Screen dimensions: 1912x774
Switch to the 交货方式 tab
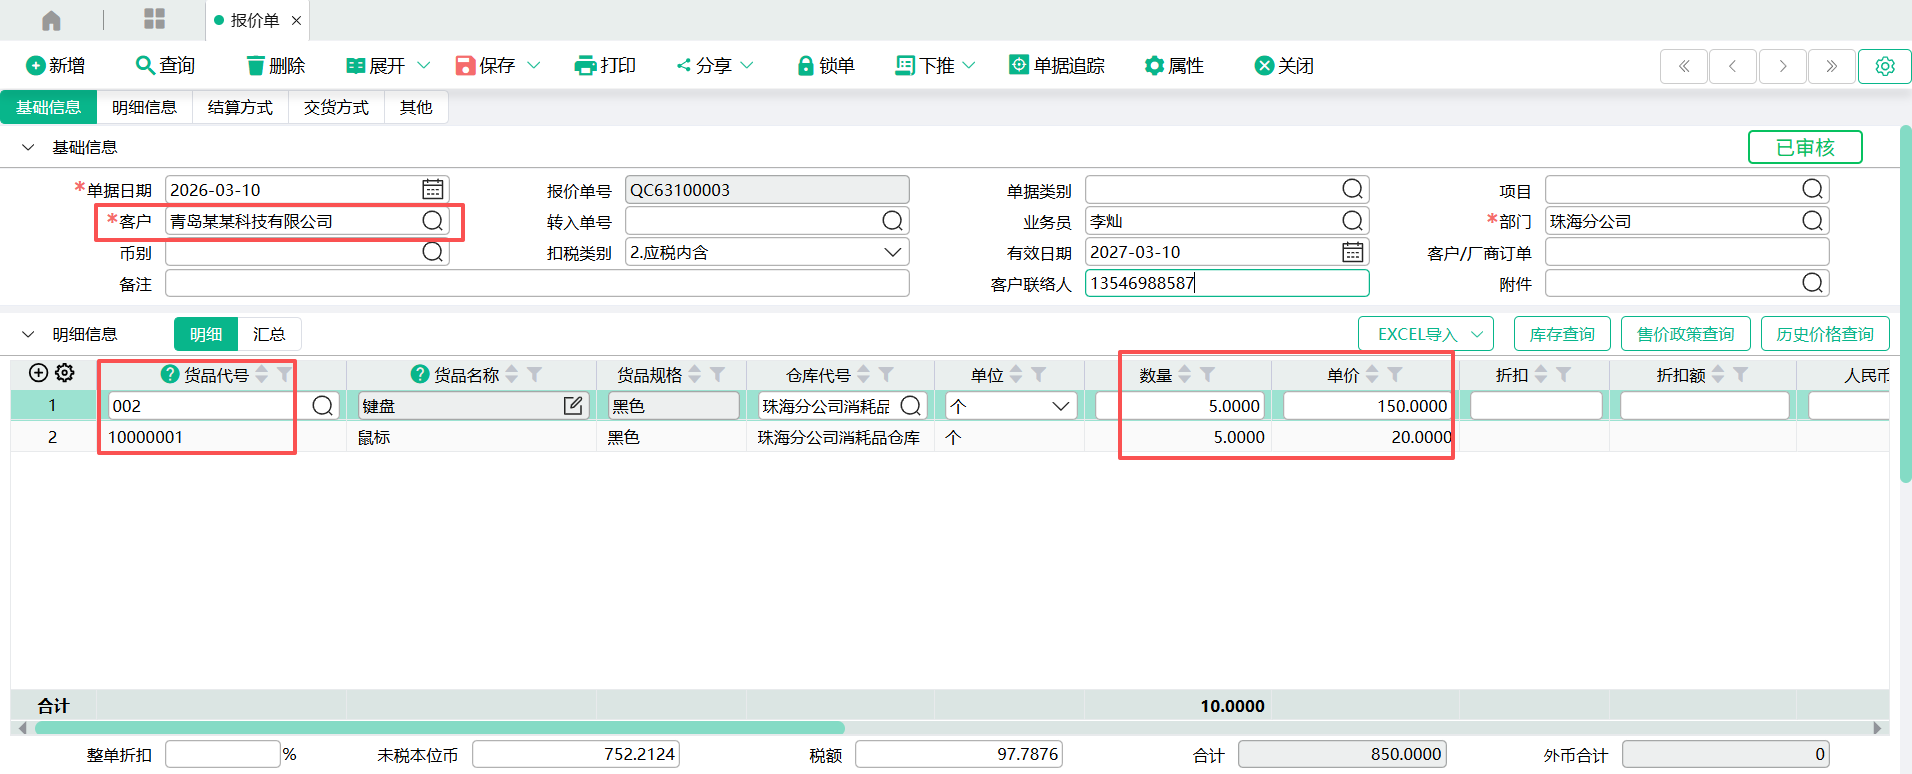click(x=336, y=107)
